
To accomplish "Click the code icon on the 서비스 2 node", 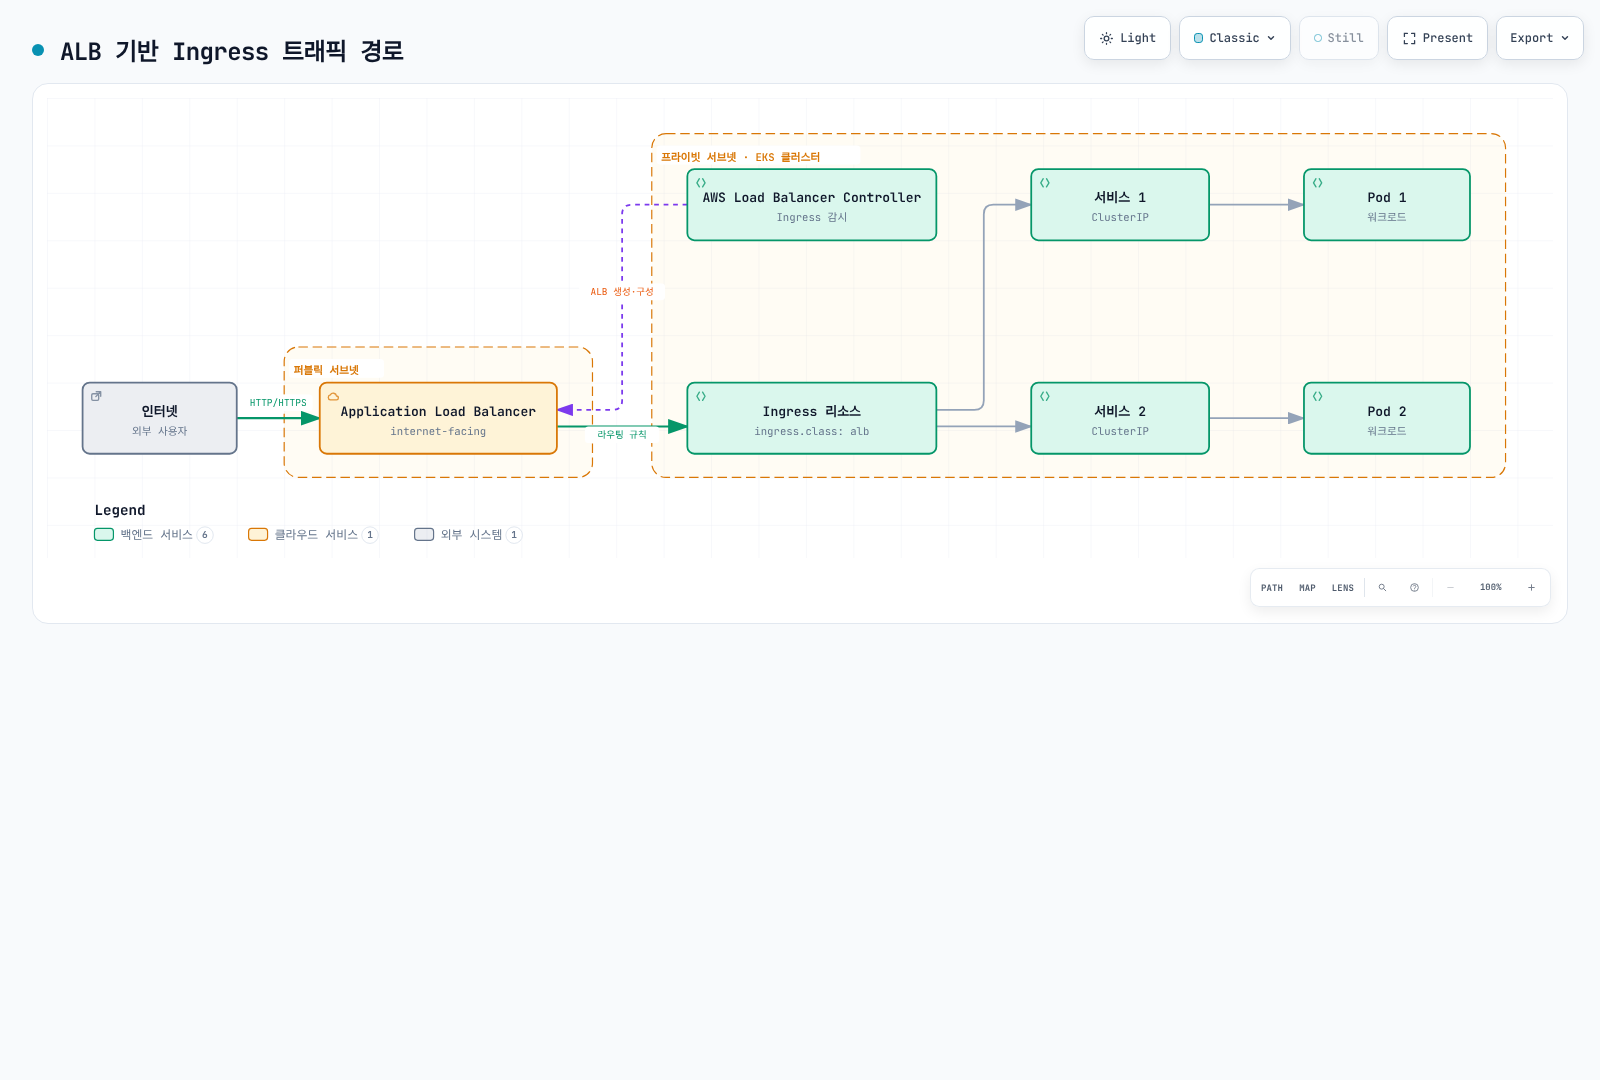I will click(1045, 397).
